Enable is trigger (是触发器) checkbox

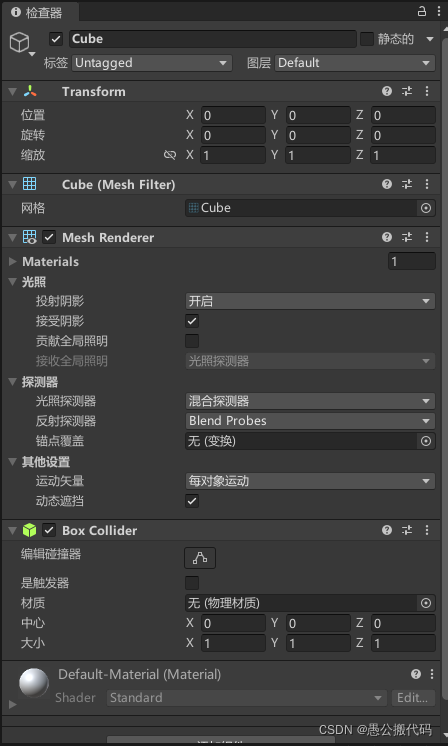(x=192, y=583)
